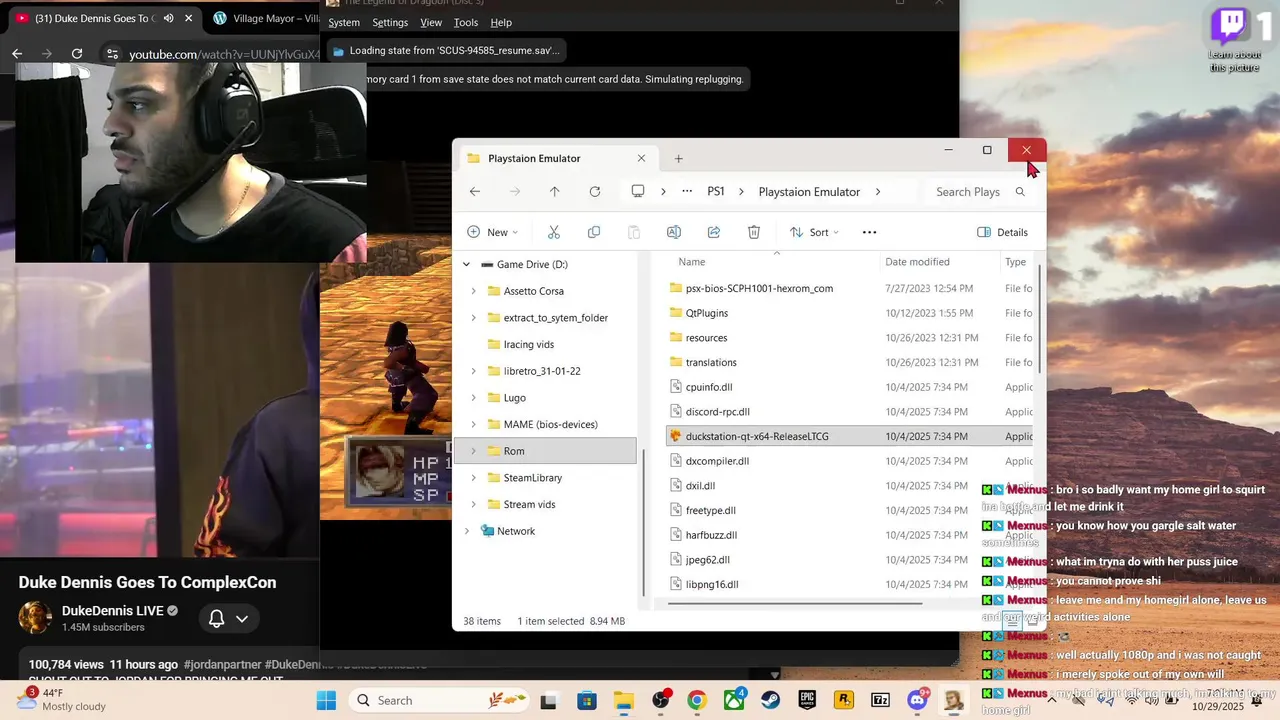Open the hidden path ellipsis in address bar
This screenshot has height=720, width=1280.
(x=687, y=191)
